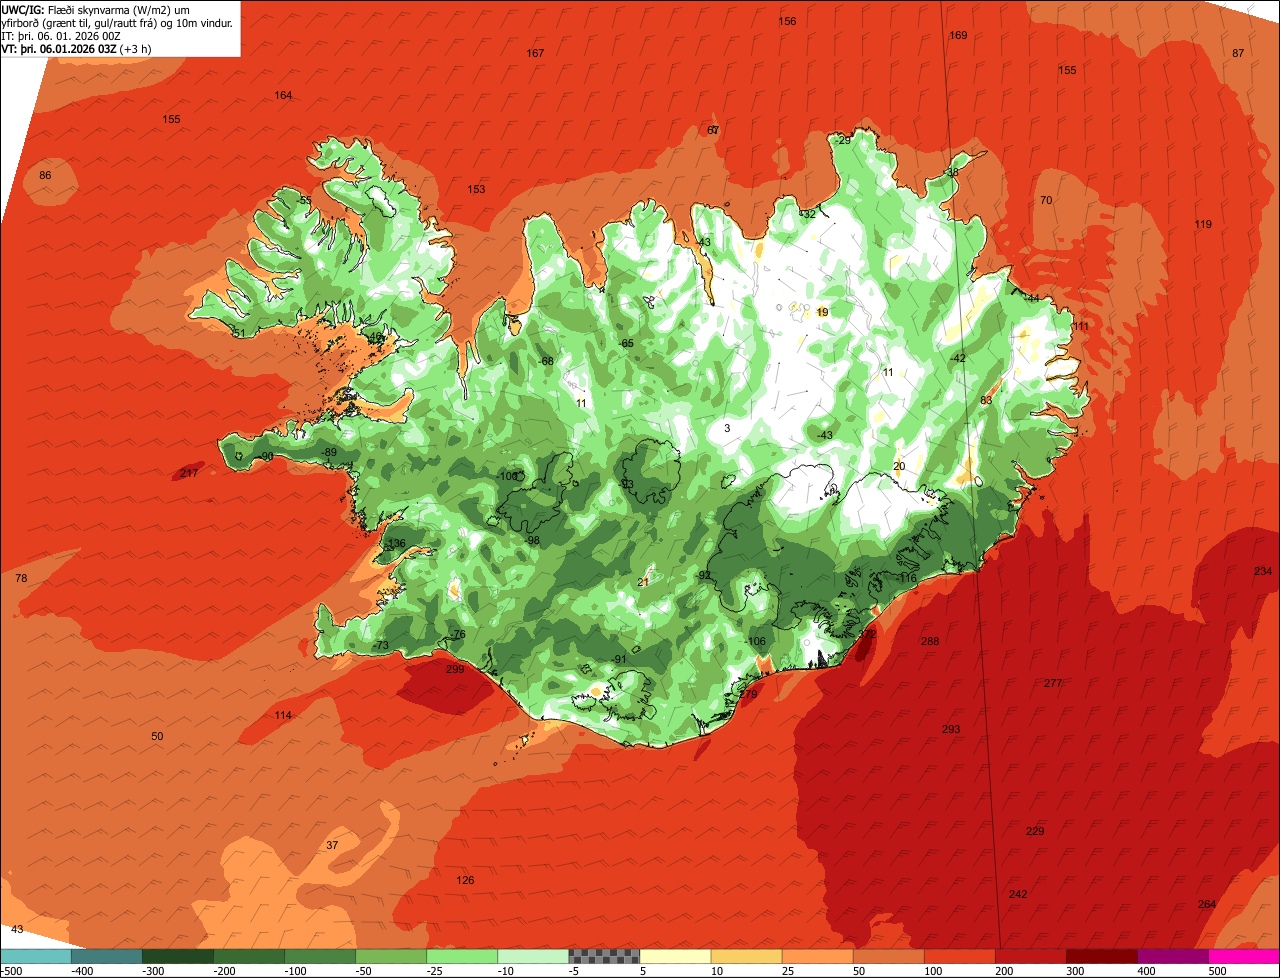Click the value 264 in the bottom right
The width and height of the screenshot is (1280, 978).
click(x=1207, y=904)
